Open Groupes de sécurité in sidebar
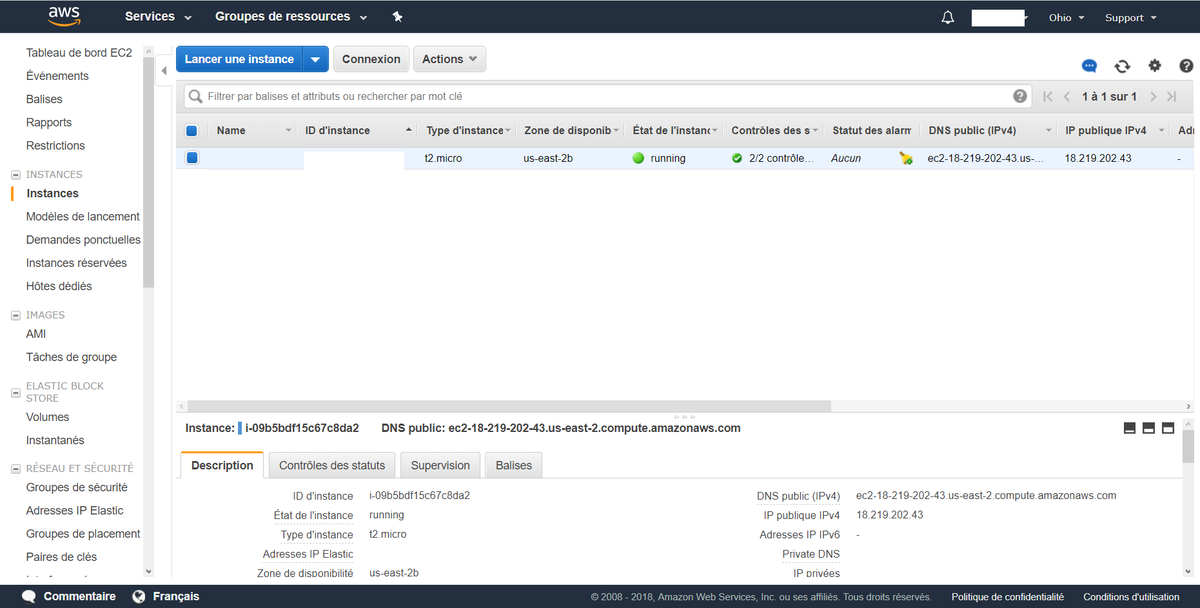Screen dimensions: 1200x608 (77, 487)
